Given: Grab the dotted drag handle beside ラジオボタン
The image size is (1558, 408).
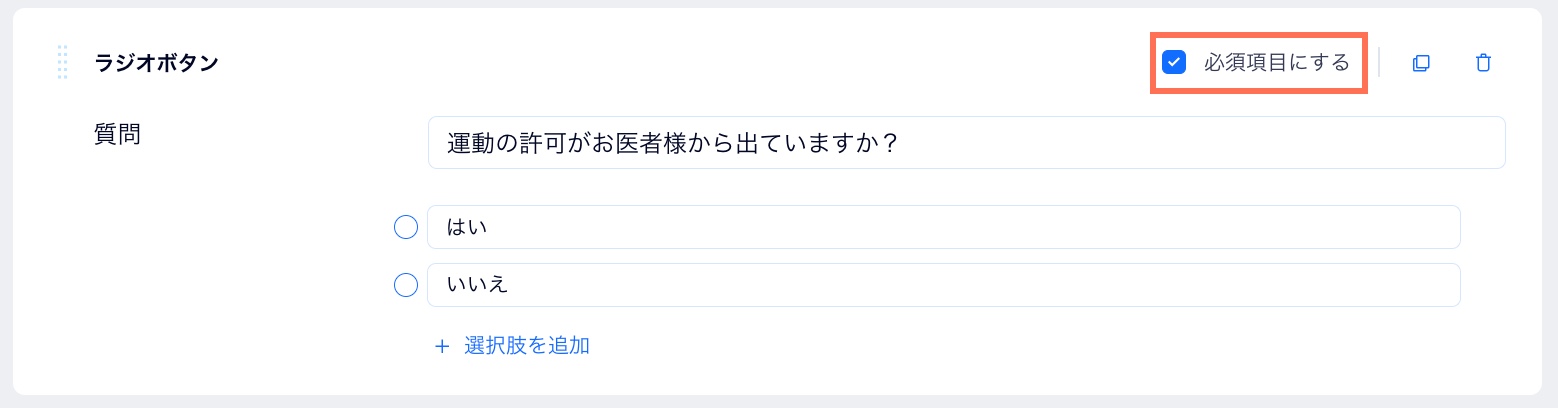Looking at the screenshot, I should 62,62.
